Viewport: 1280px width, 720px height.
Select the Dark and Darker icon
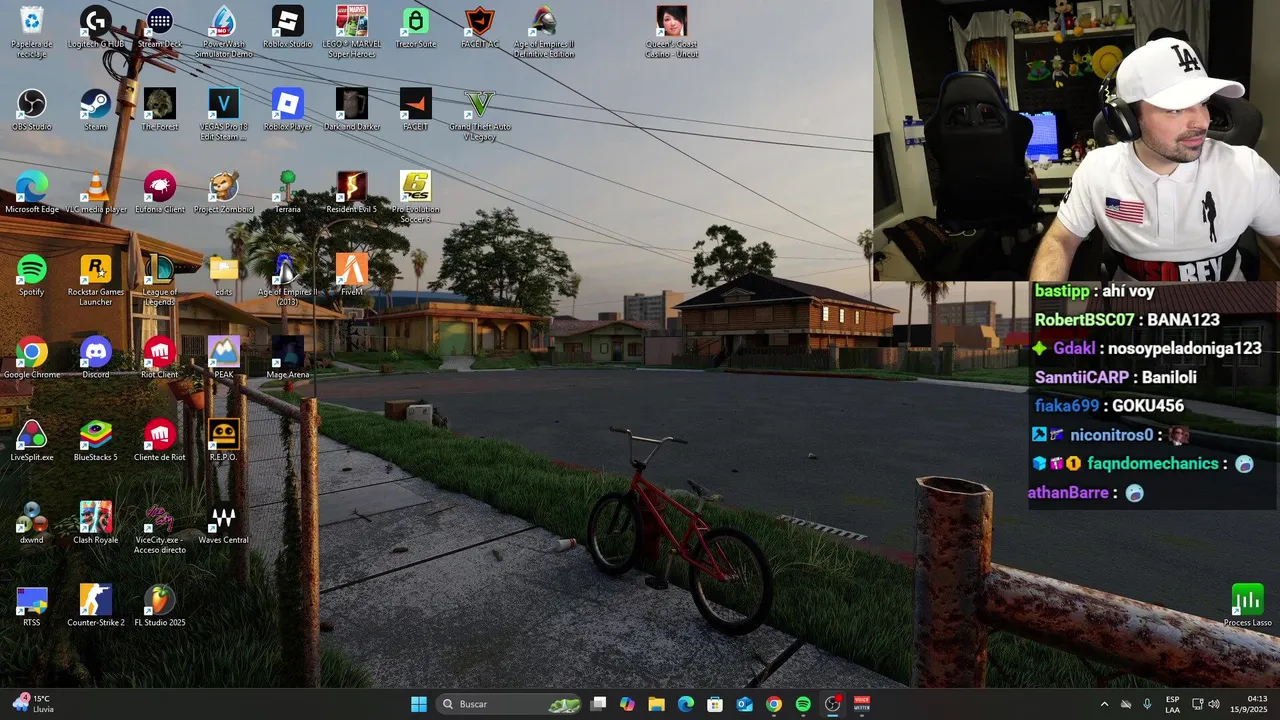pos(352,110)
